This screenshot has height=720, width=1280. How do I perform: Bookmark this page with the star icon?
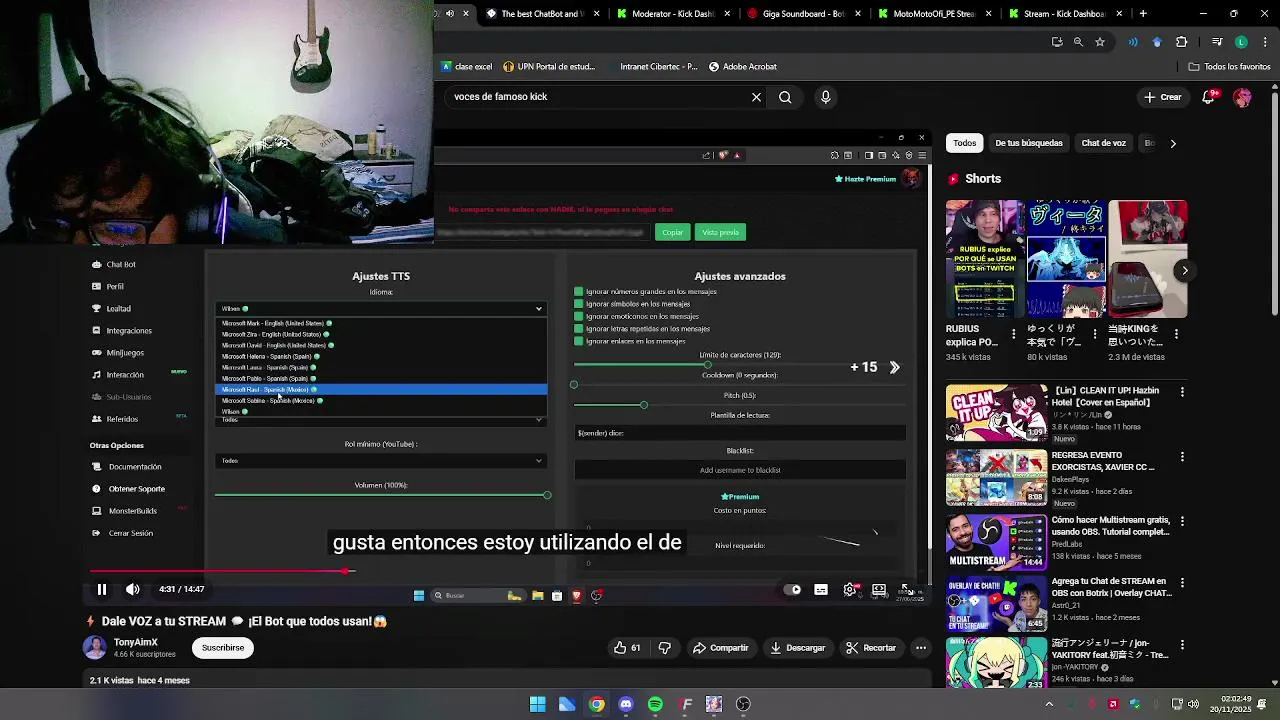coord(1100,42)
